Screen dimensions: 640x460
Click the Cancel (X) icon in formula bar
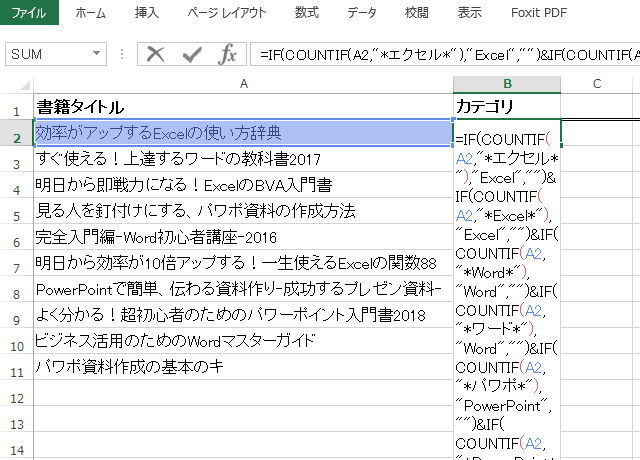[156, 54]
